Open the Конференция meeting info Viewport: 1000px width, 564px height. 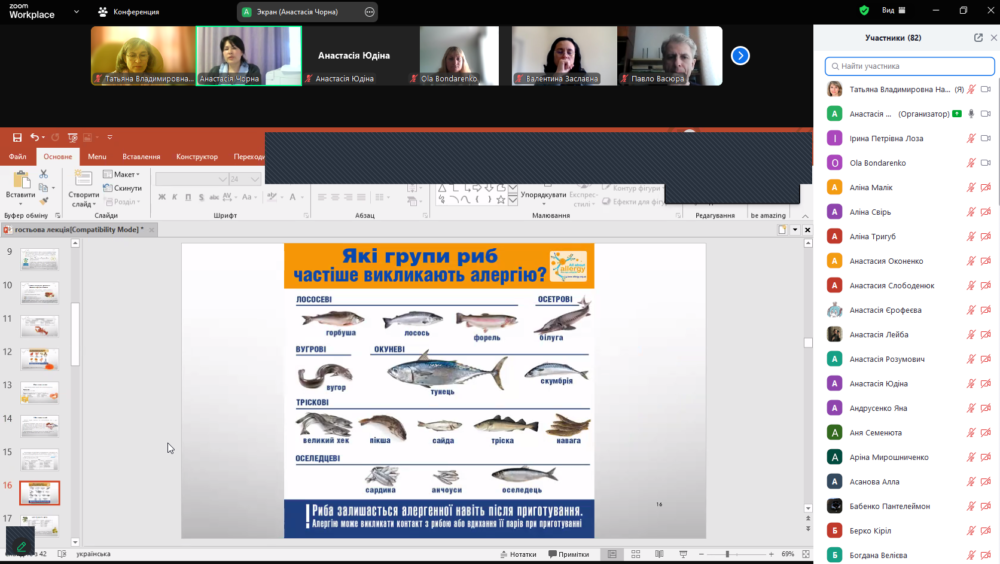click(x=129, y=11)
